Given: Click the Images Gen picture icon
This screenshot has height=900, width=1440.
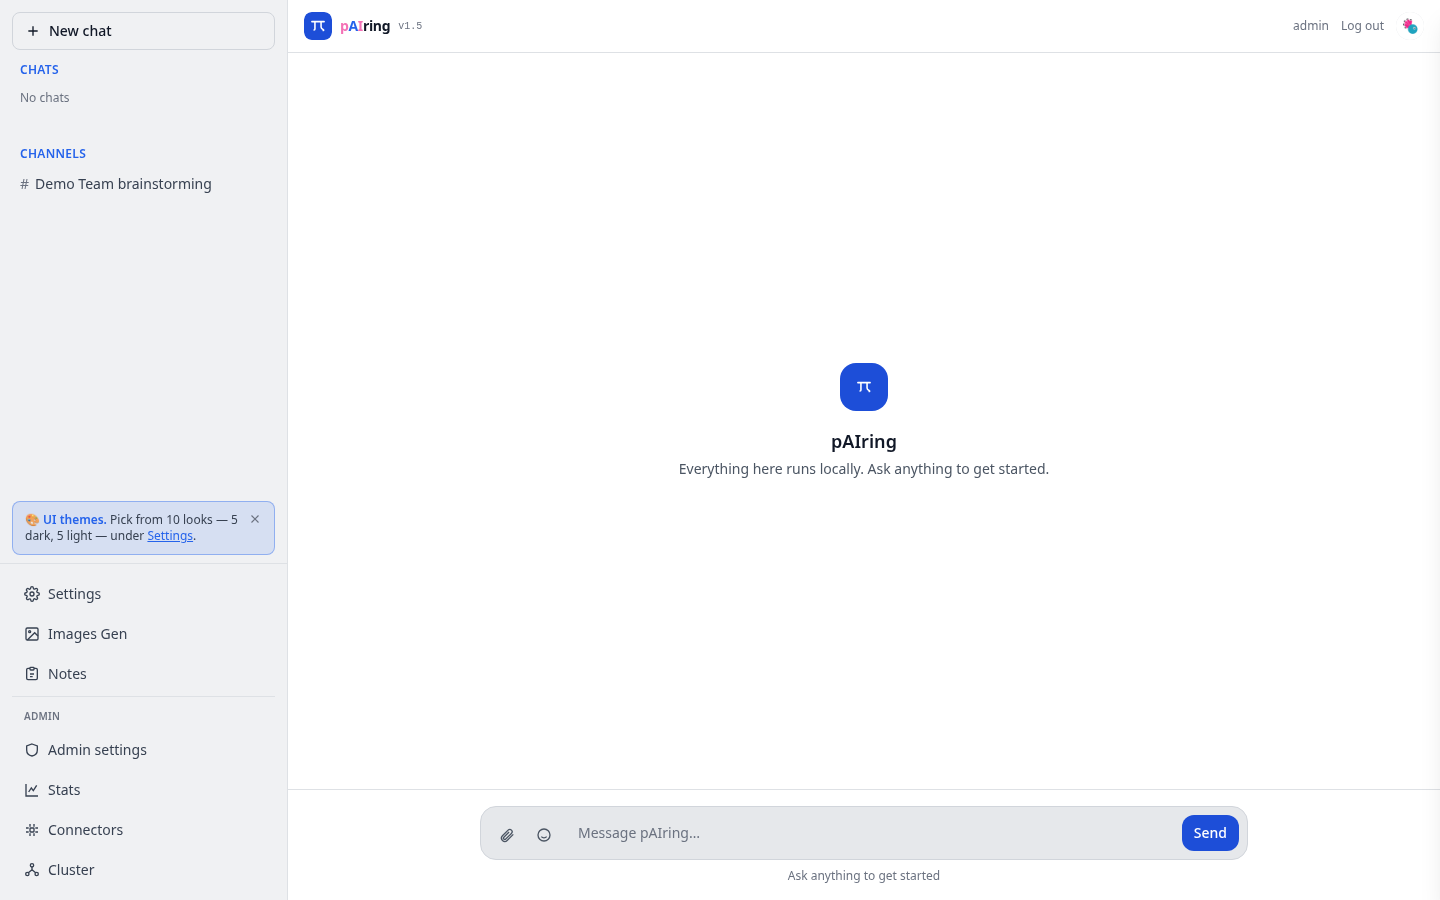Looking at the screenshot, I should tap(32, 634).
